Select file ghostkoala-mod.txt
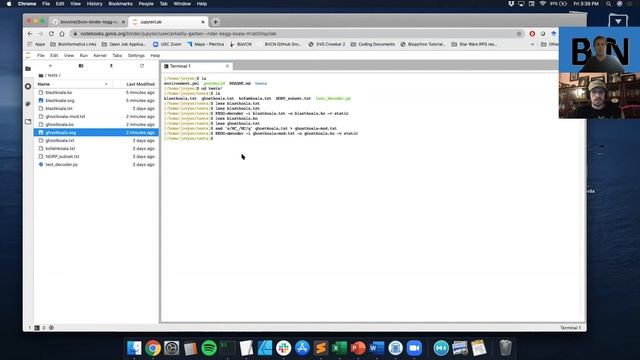The image size is (640, 360). pos(96,116)
